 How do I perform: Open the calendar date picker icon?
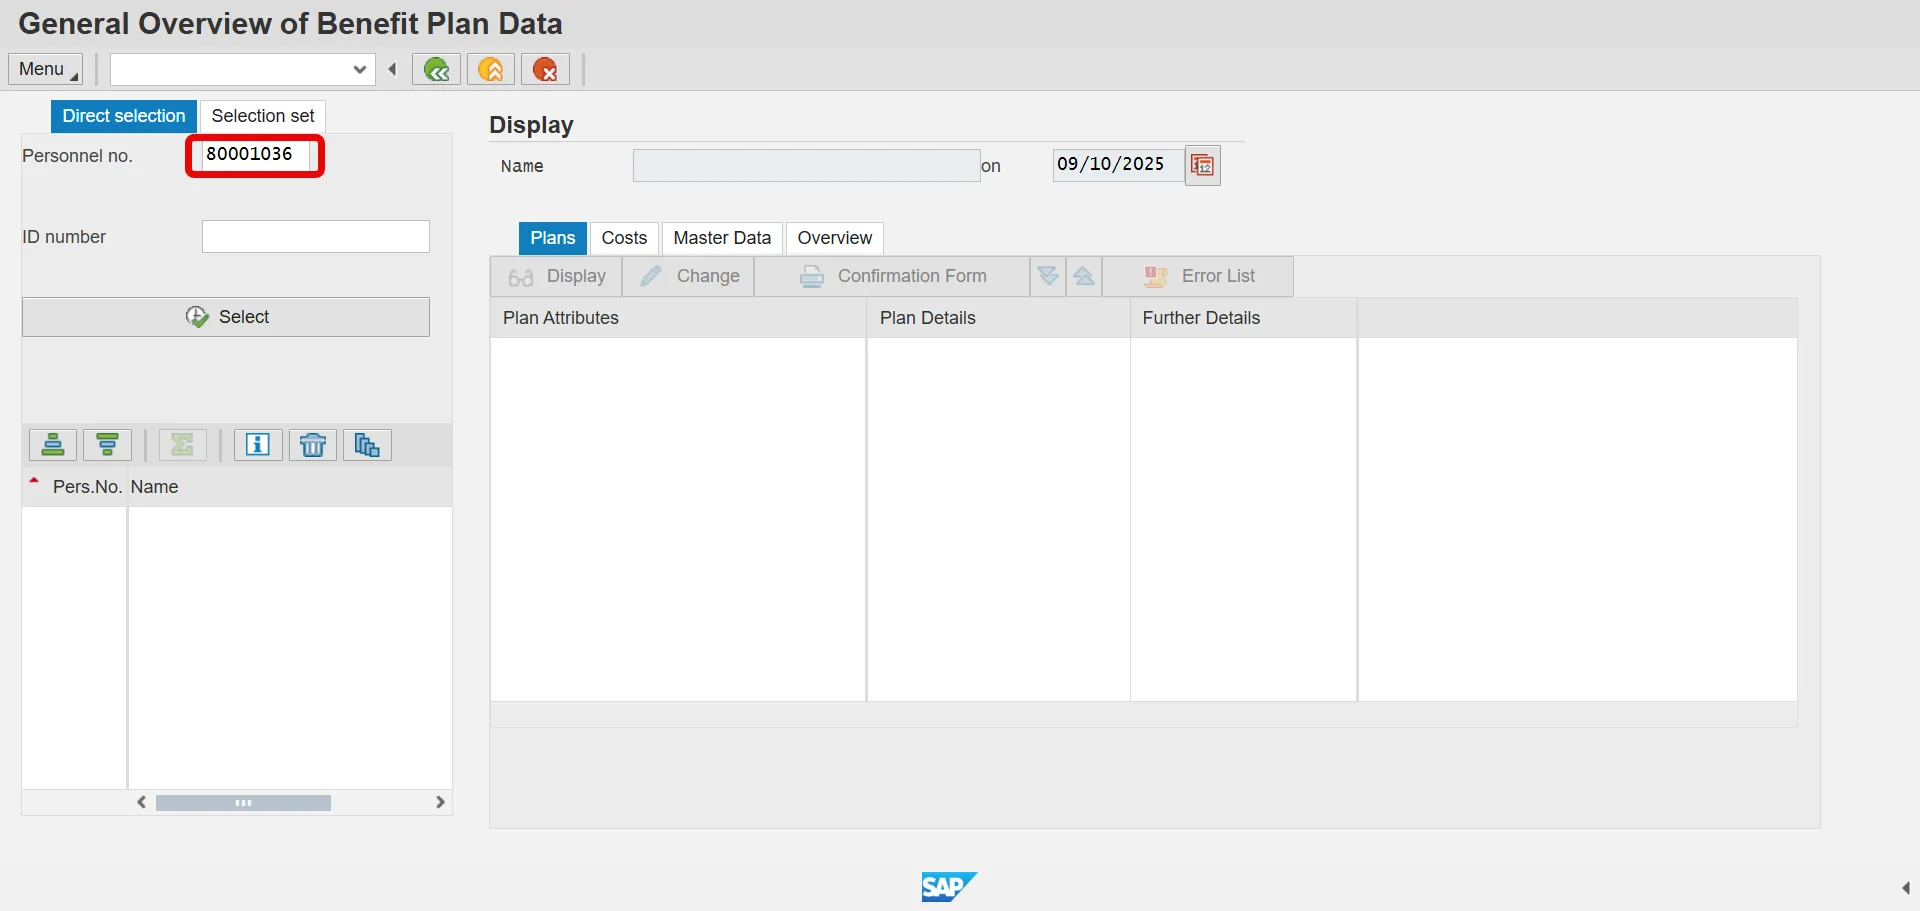1202,165
